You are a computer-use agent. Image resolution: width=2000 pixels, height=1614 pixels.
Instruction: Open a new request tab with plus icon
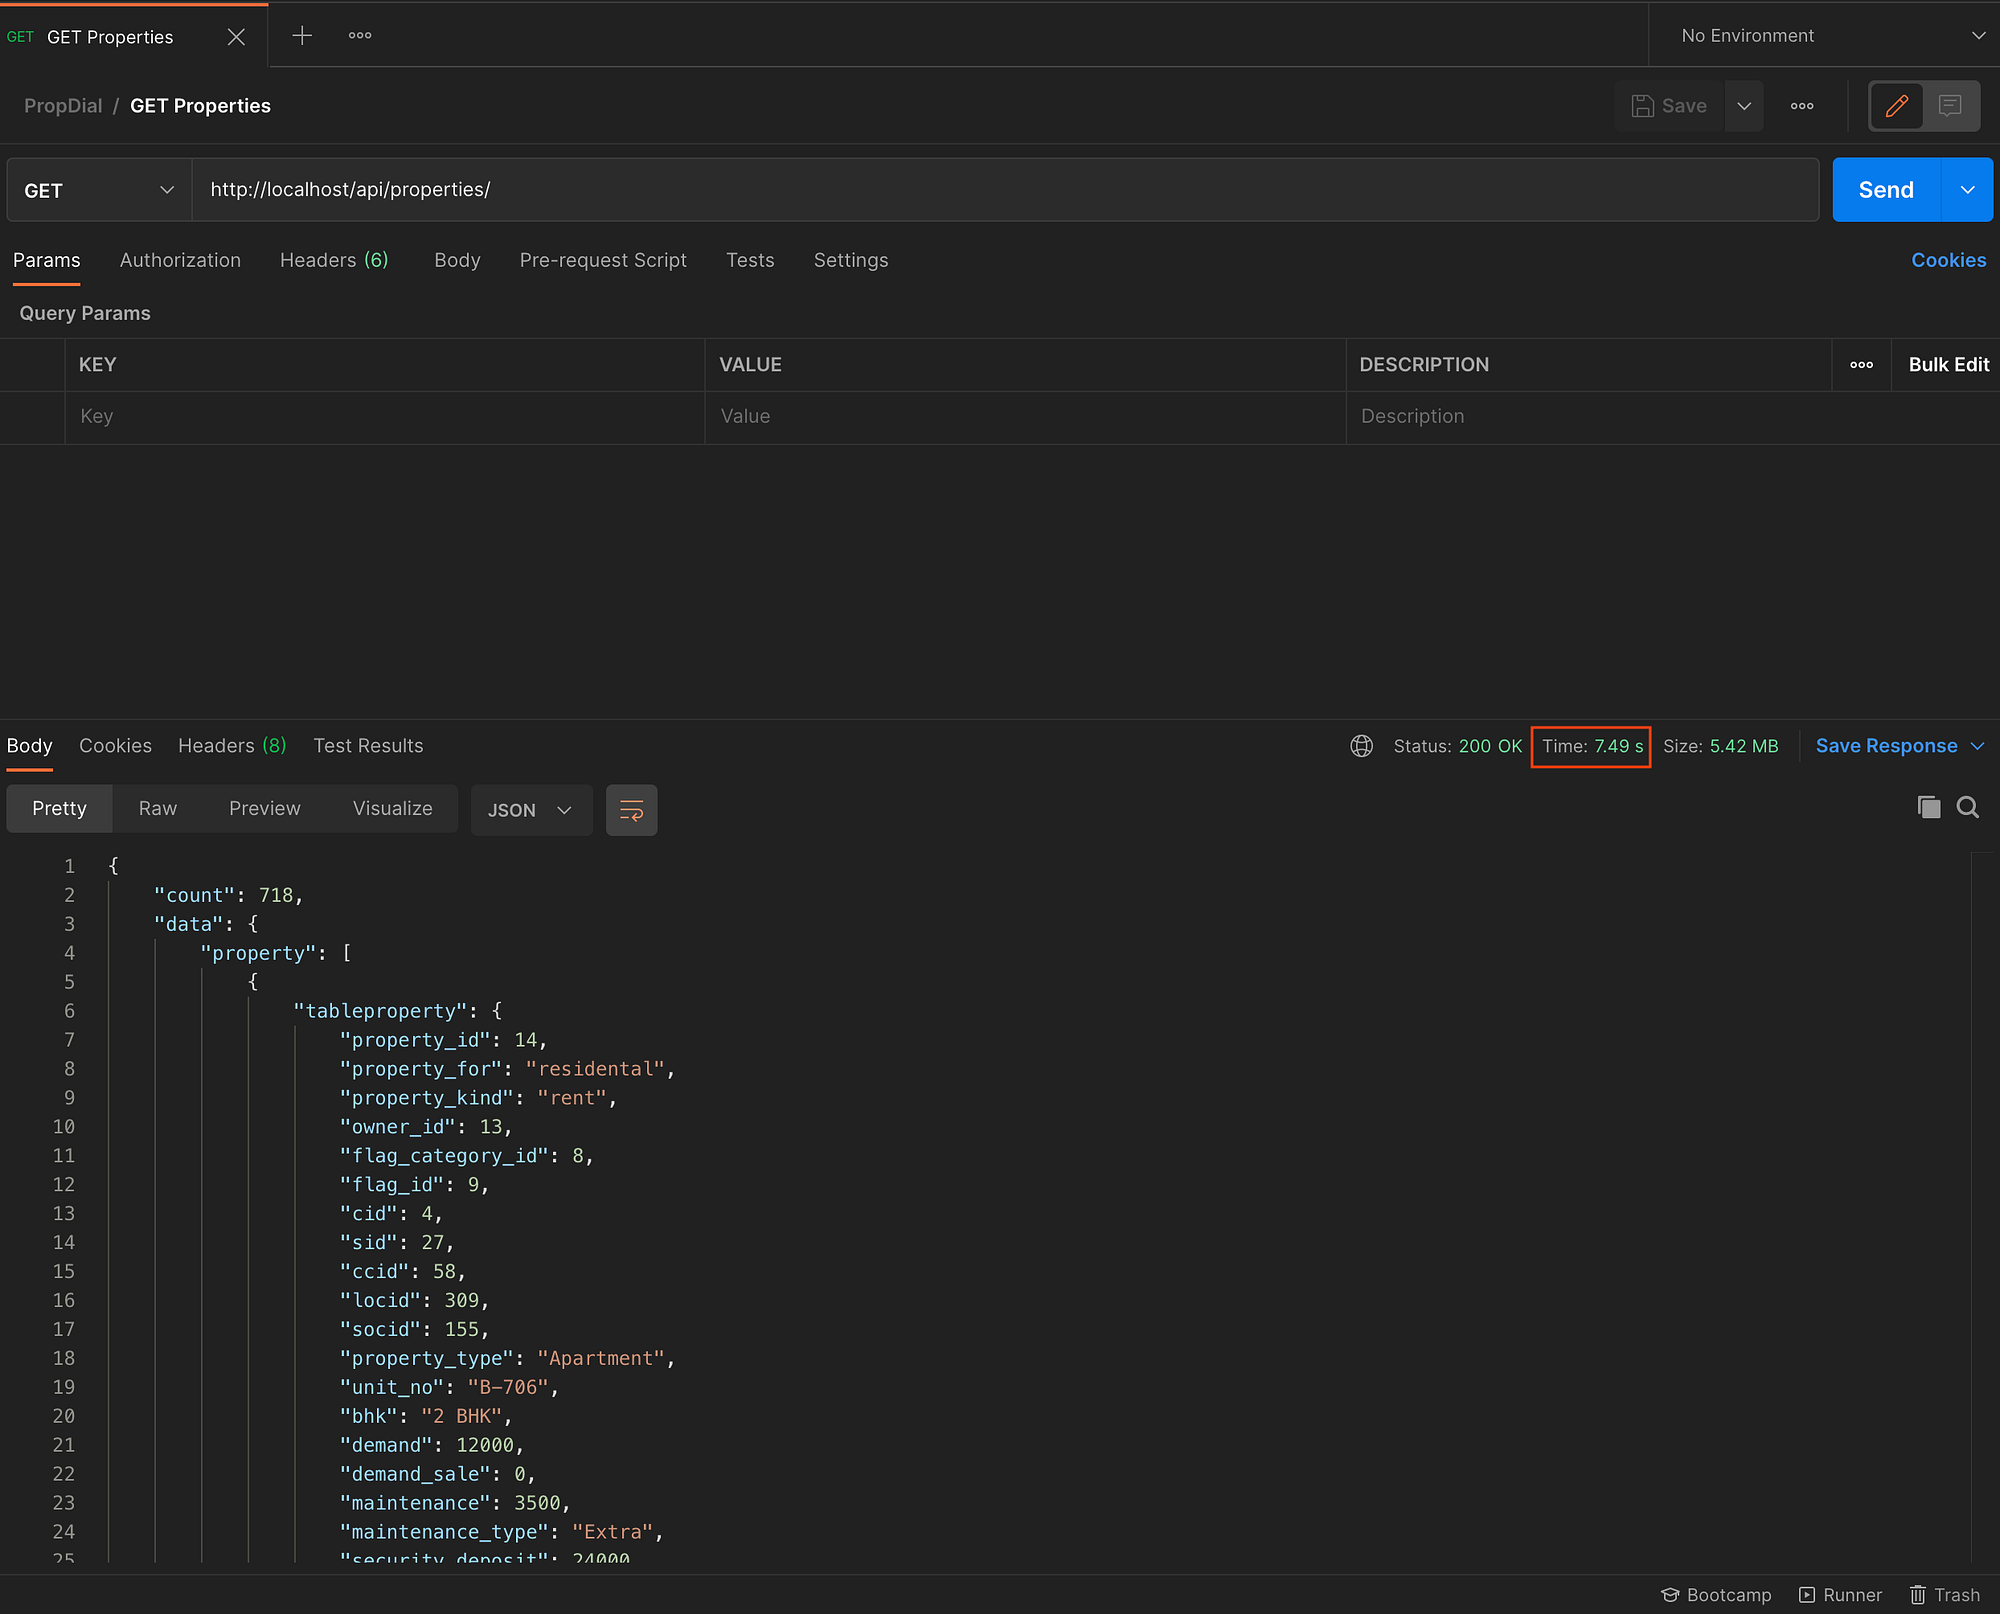(x=302, y=36)
